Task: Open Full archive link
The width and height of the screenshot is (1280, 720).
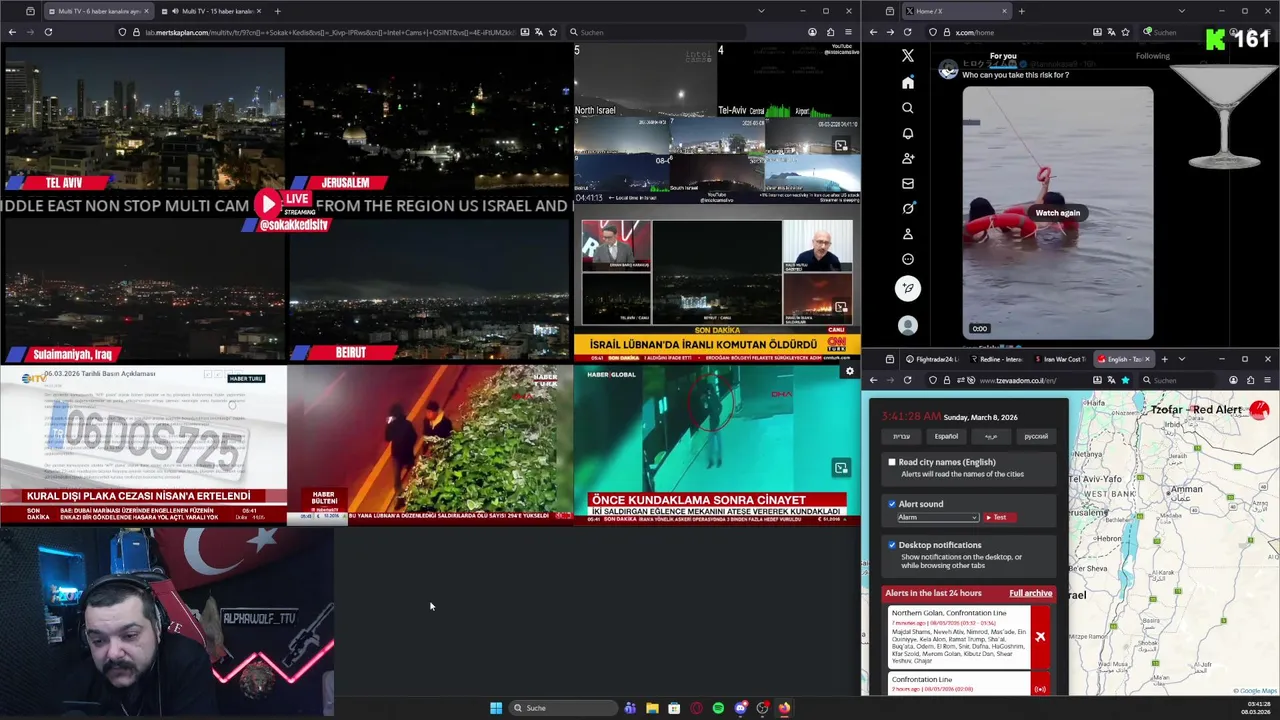Action: [1030, 593]
